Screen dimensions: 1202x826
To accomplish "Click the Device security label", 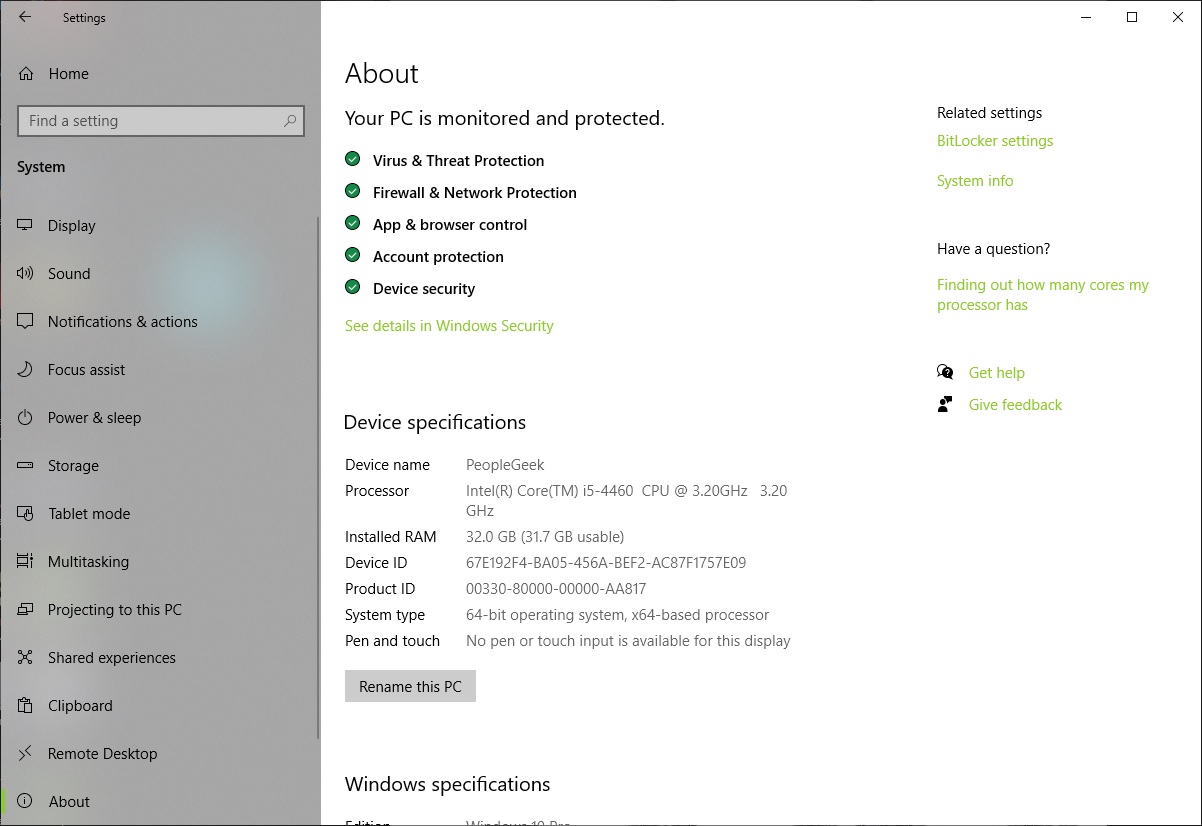I will point(424,289).
